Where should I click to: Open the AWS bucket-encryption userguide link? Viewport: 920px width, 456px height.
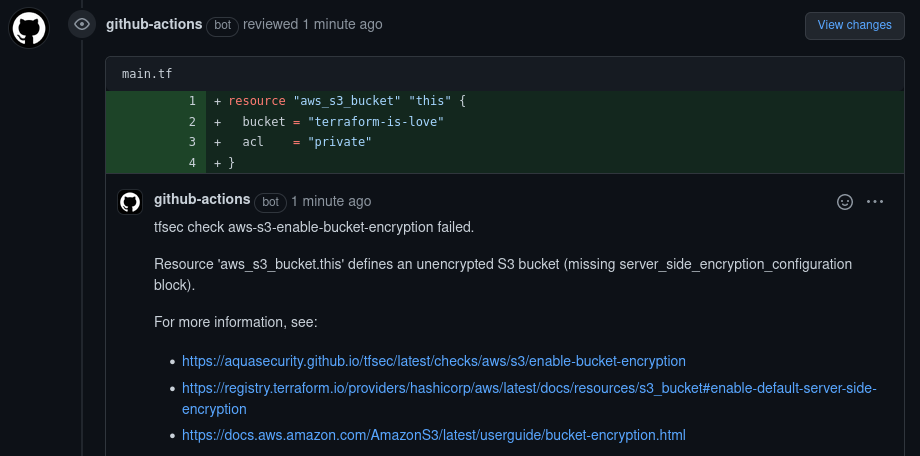434,435
